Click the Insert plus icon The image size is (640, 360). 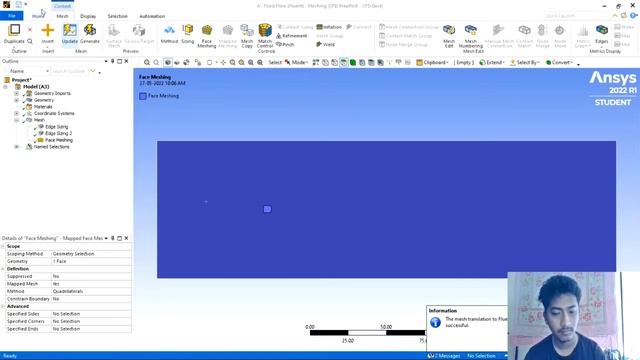pos(47,30)
